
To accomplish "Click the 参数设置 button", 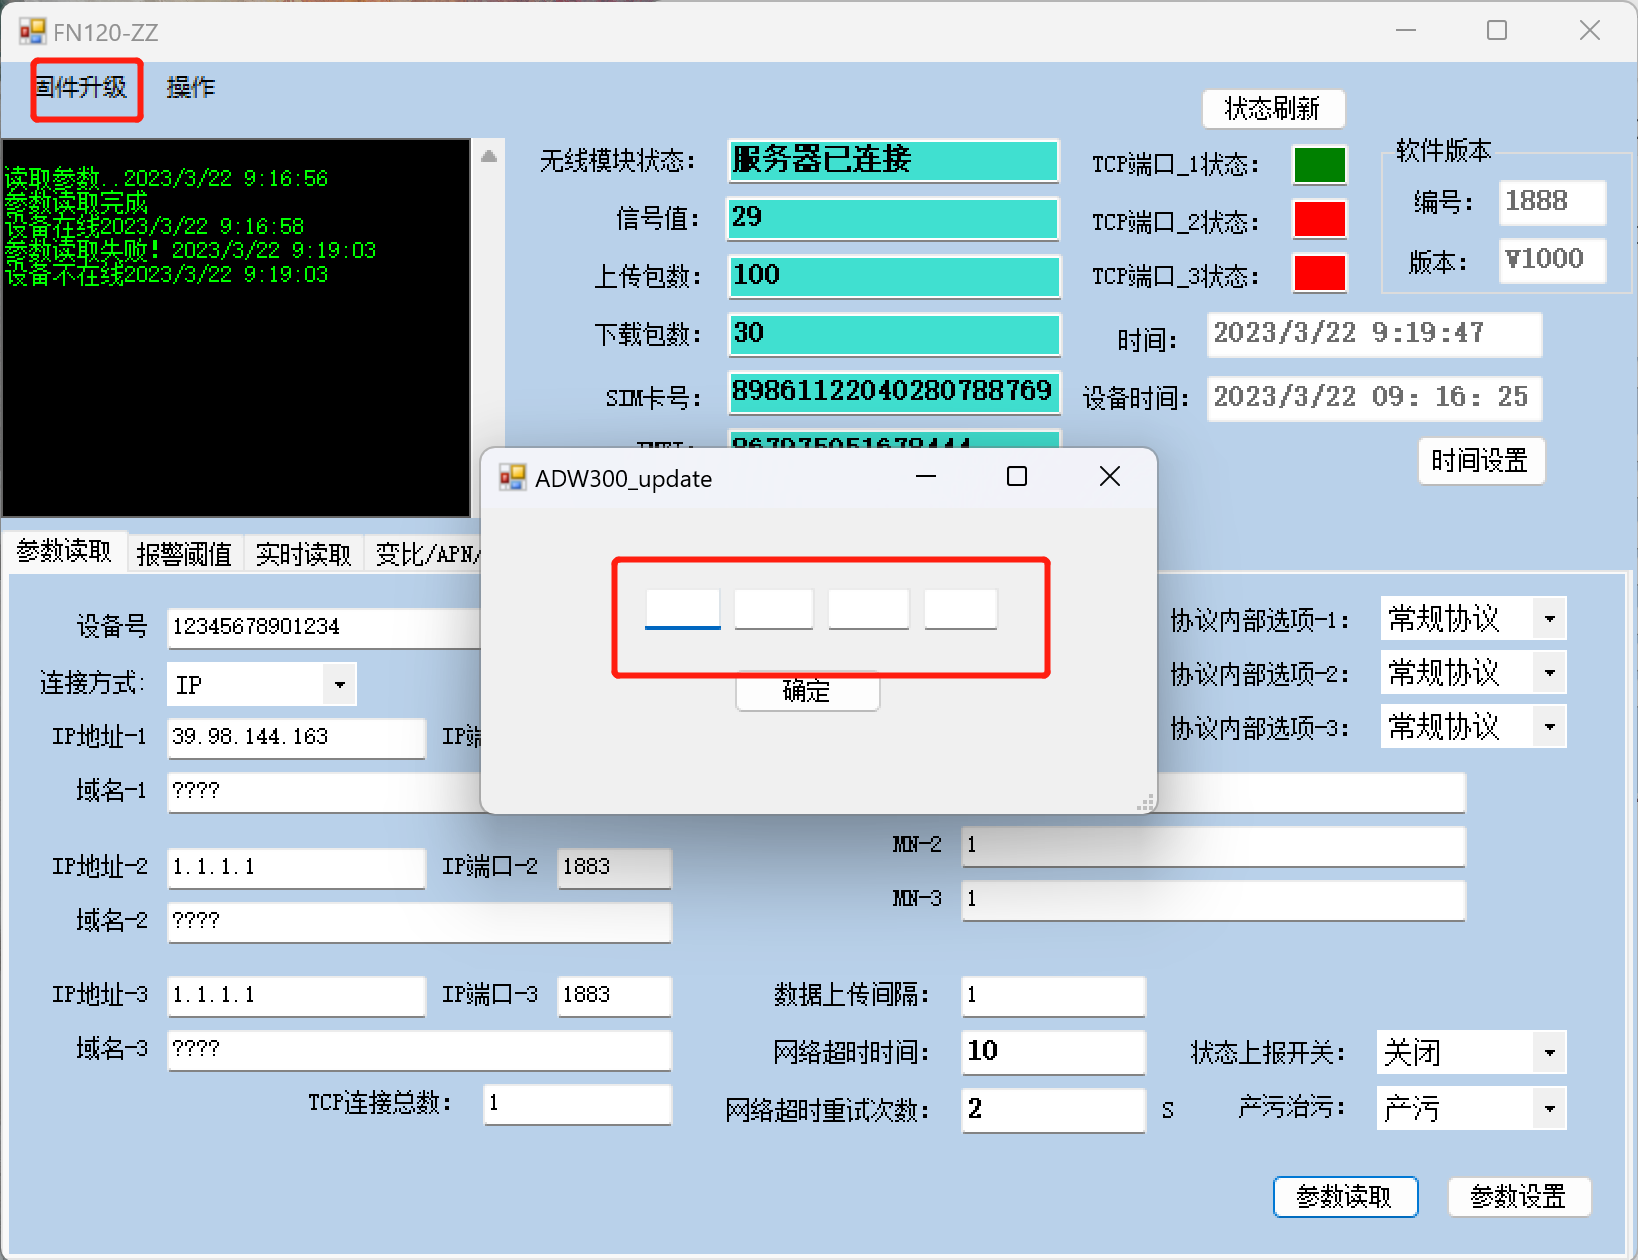I will 1518,1197.
